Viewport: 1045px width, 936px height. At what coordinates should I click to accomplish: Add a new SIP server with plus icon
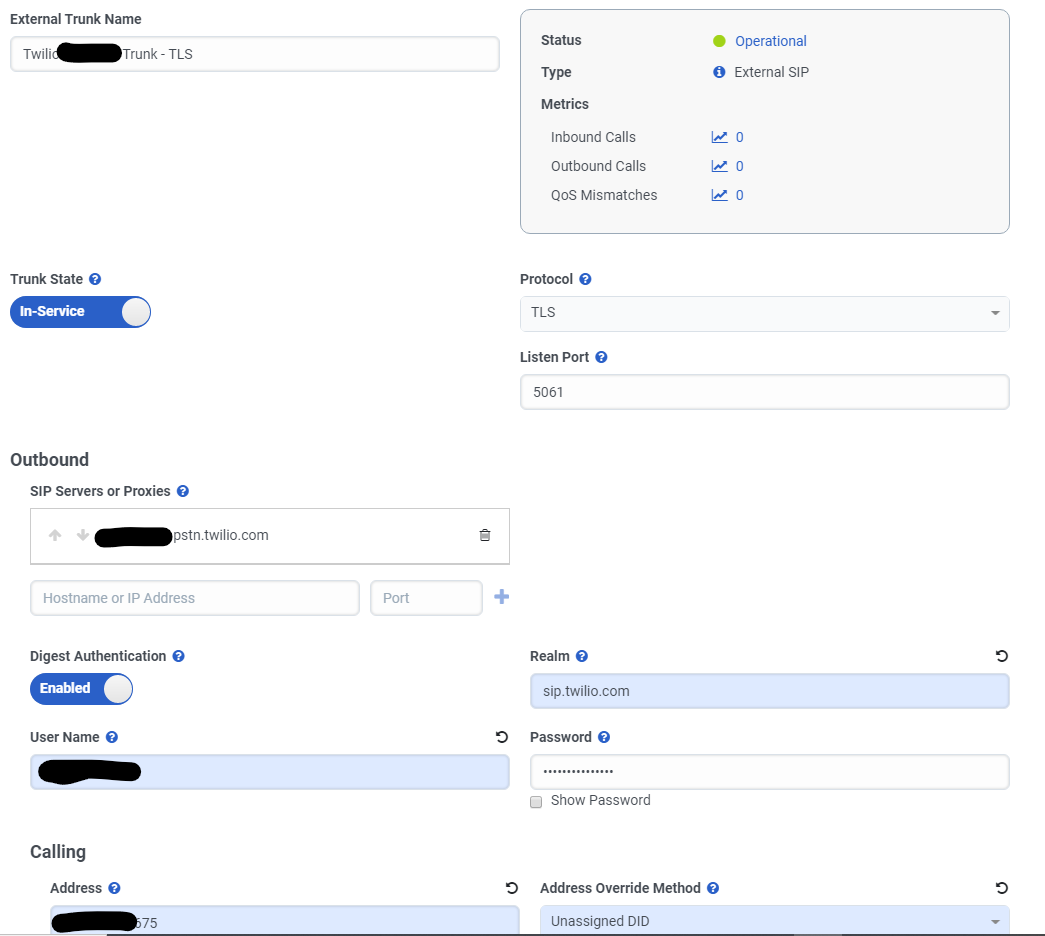coord(501,596)
